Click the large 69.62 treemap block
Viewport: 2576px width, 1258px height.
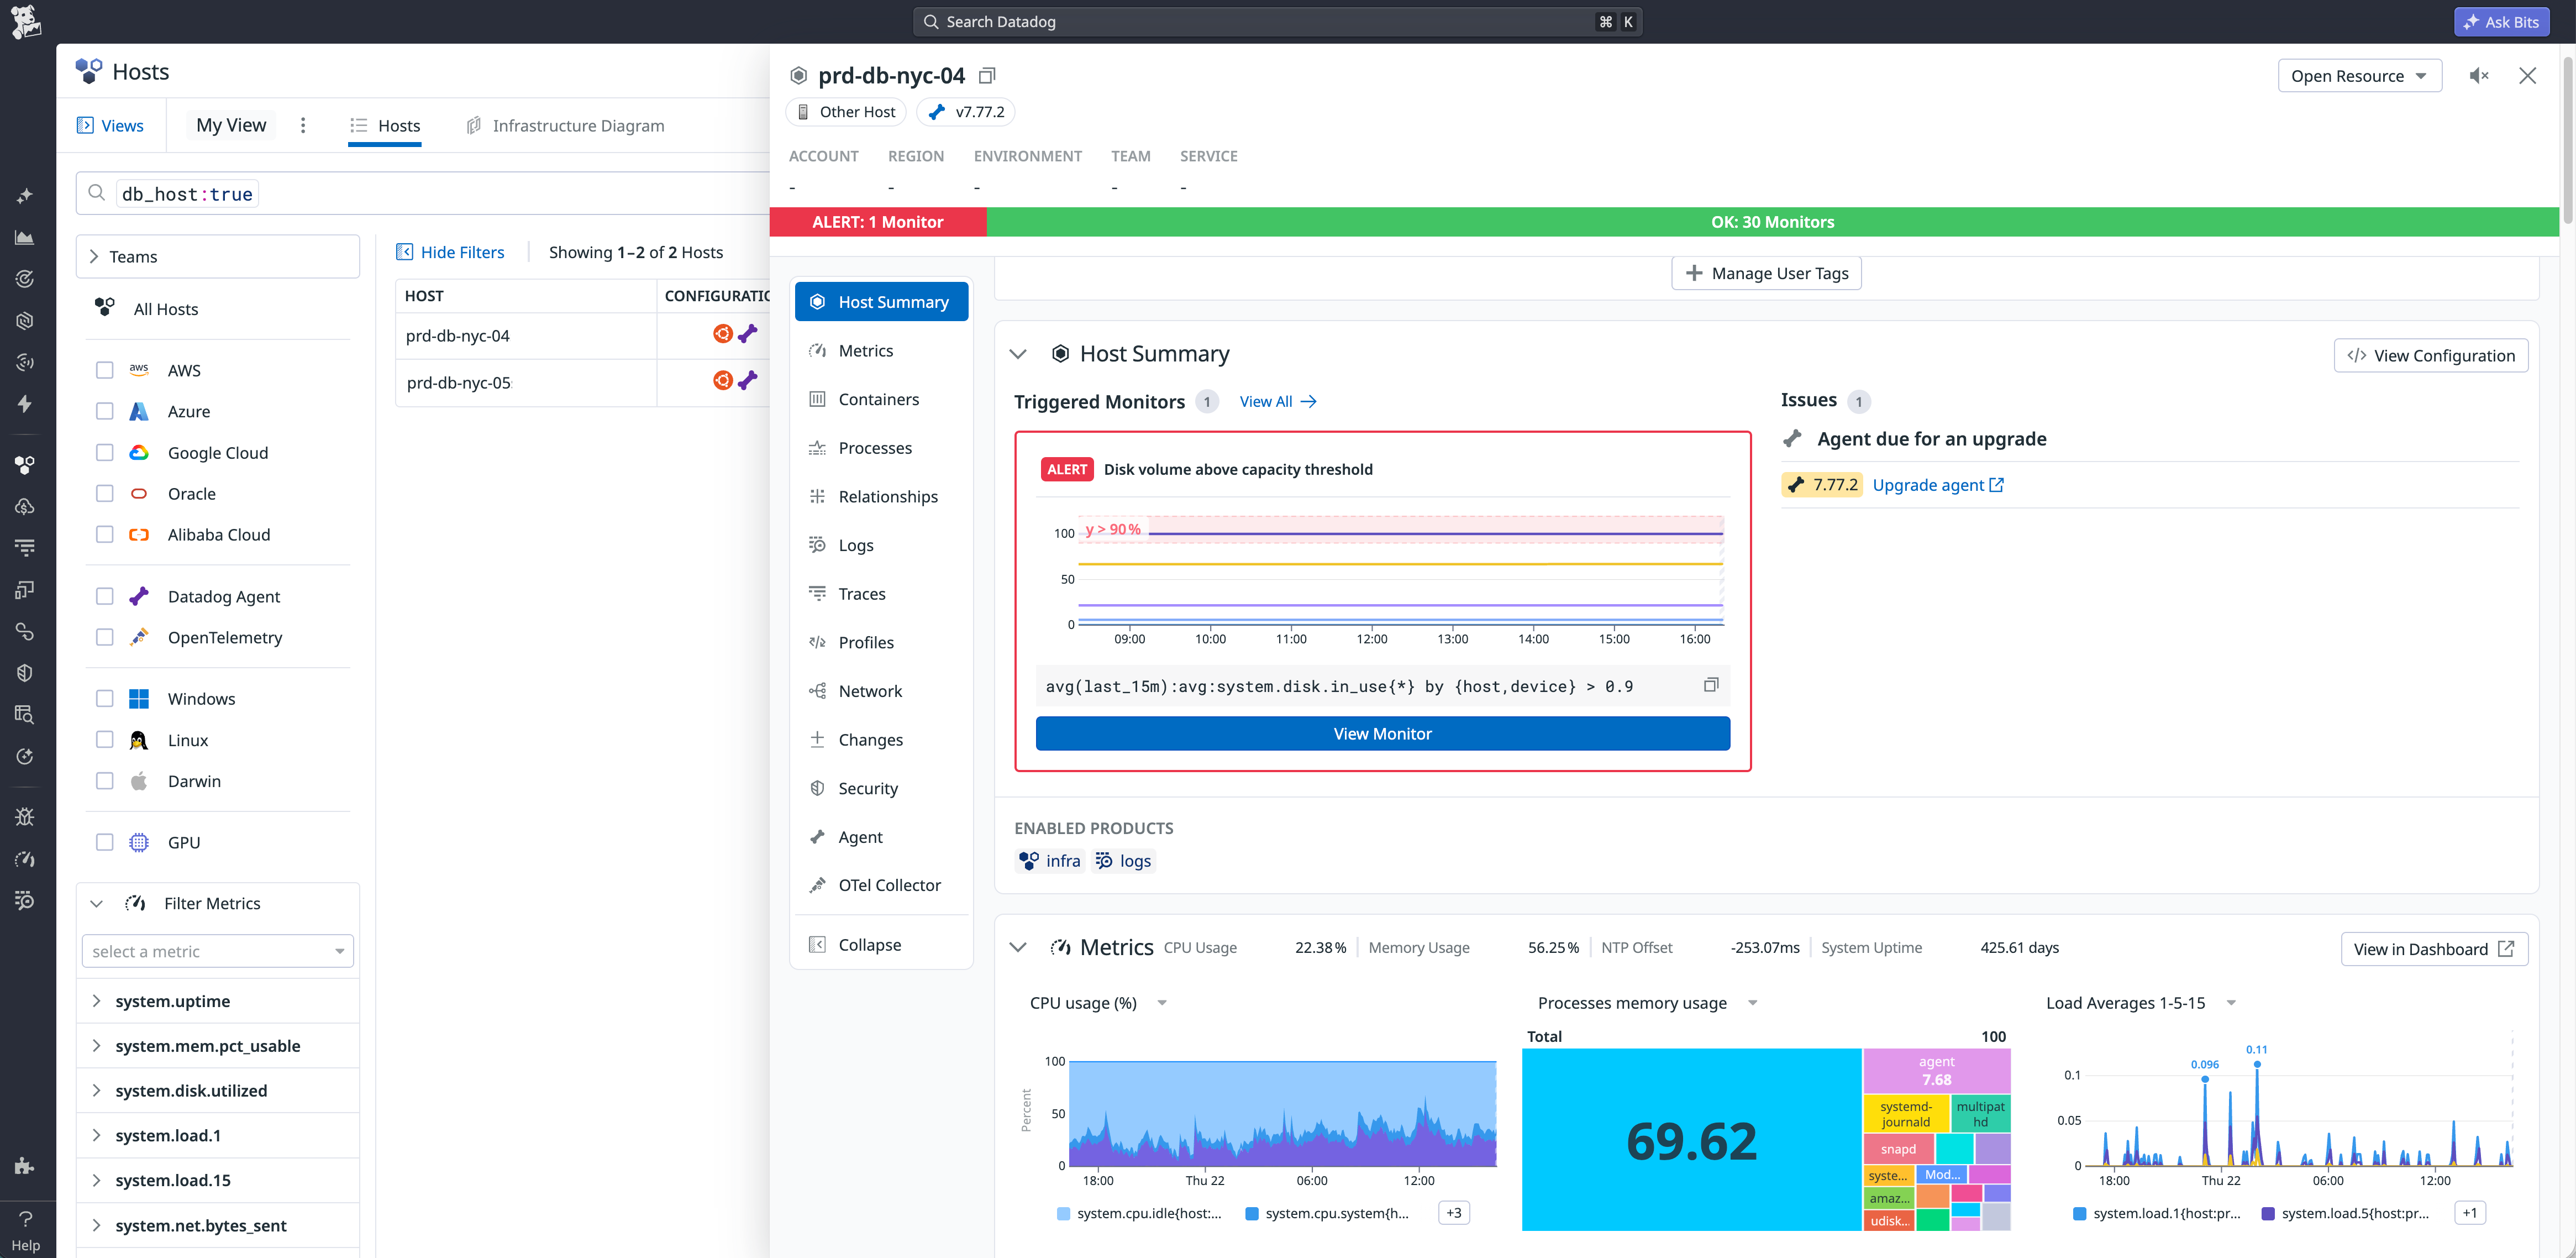(1691, 1140)
